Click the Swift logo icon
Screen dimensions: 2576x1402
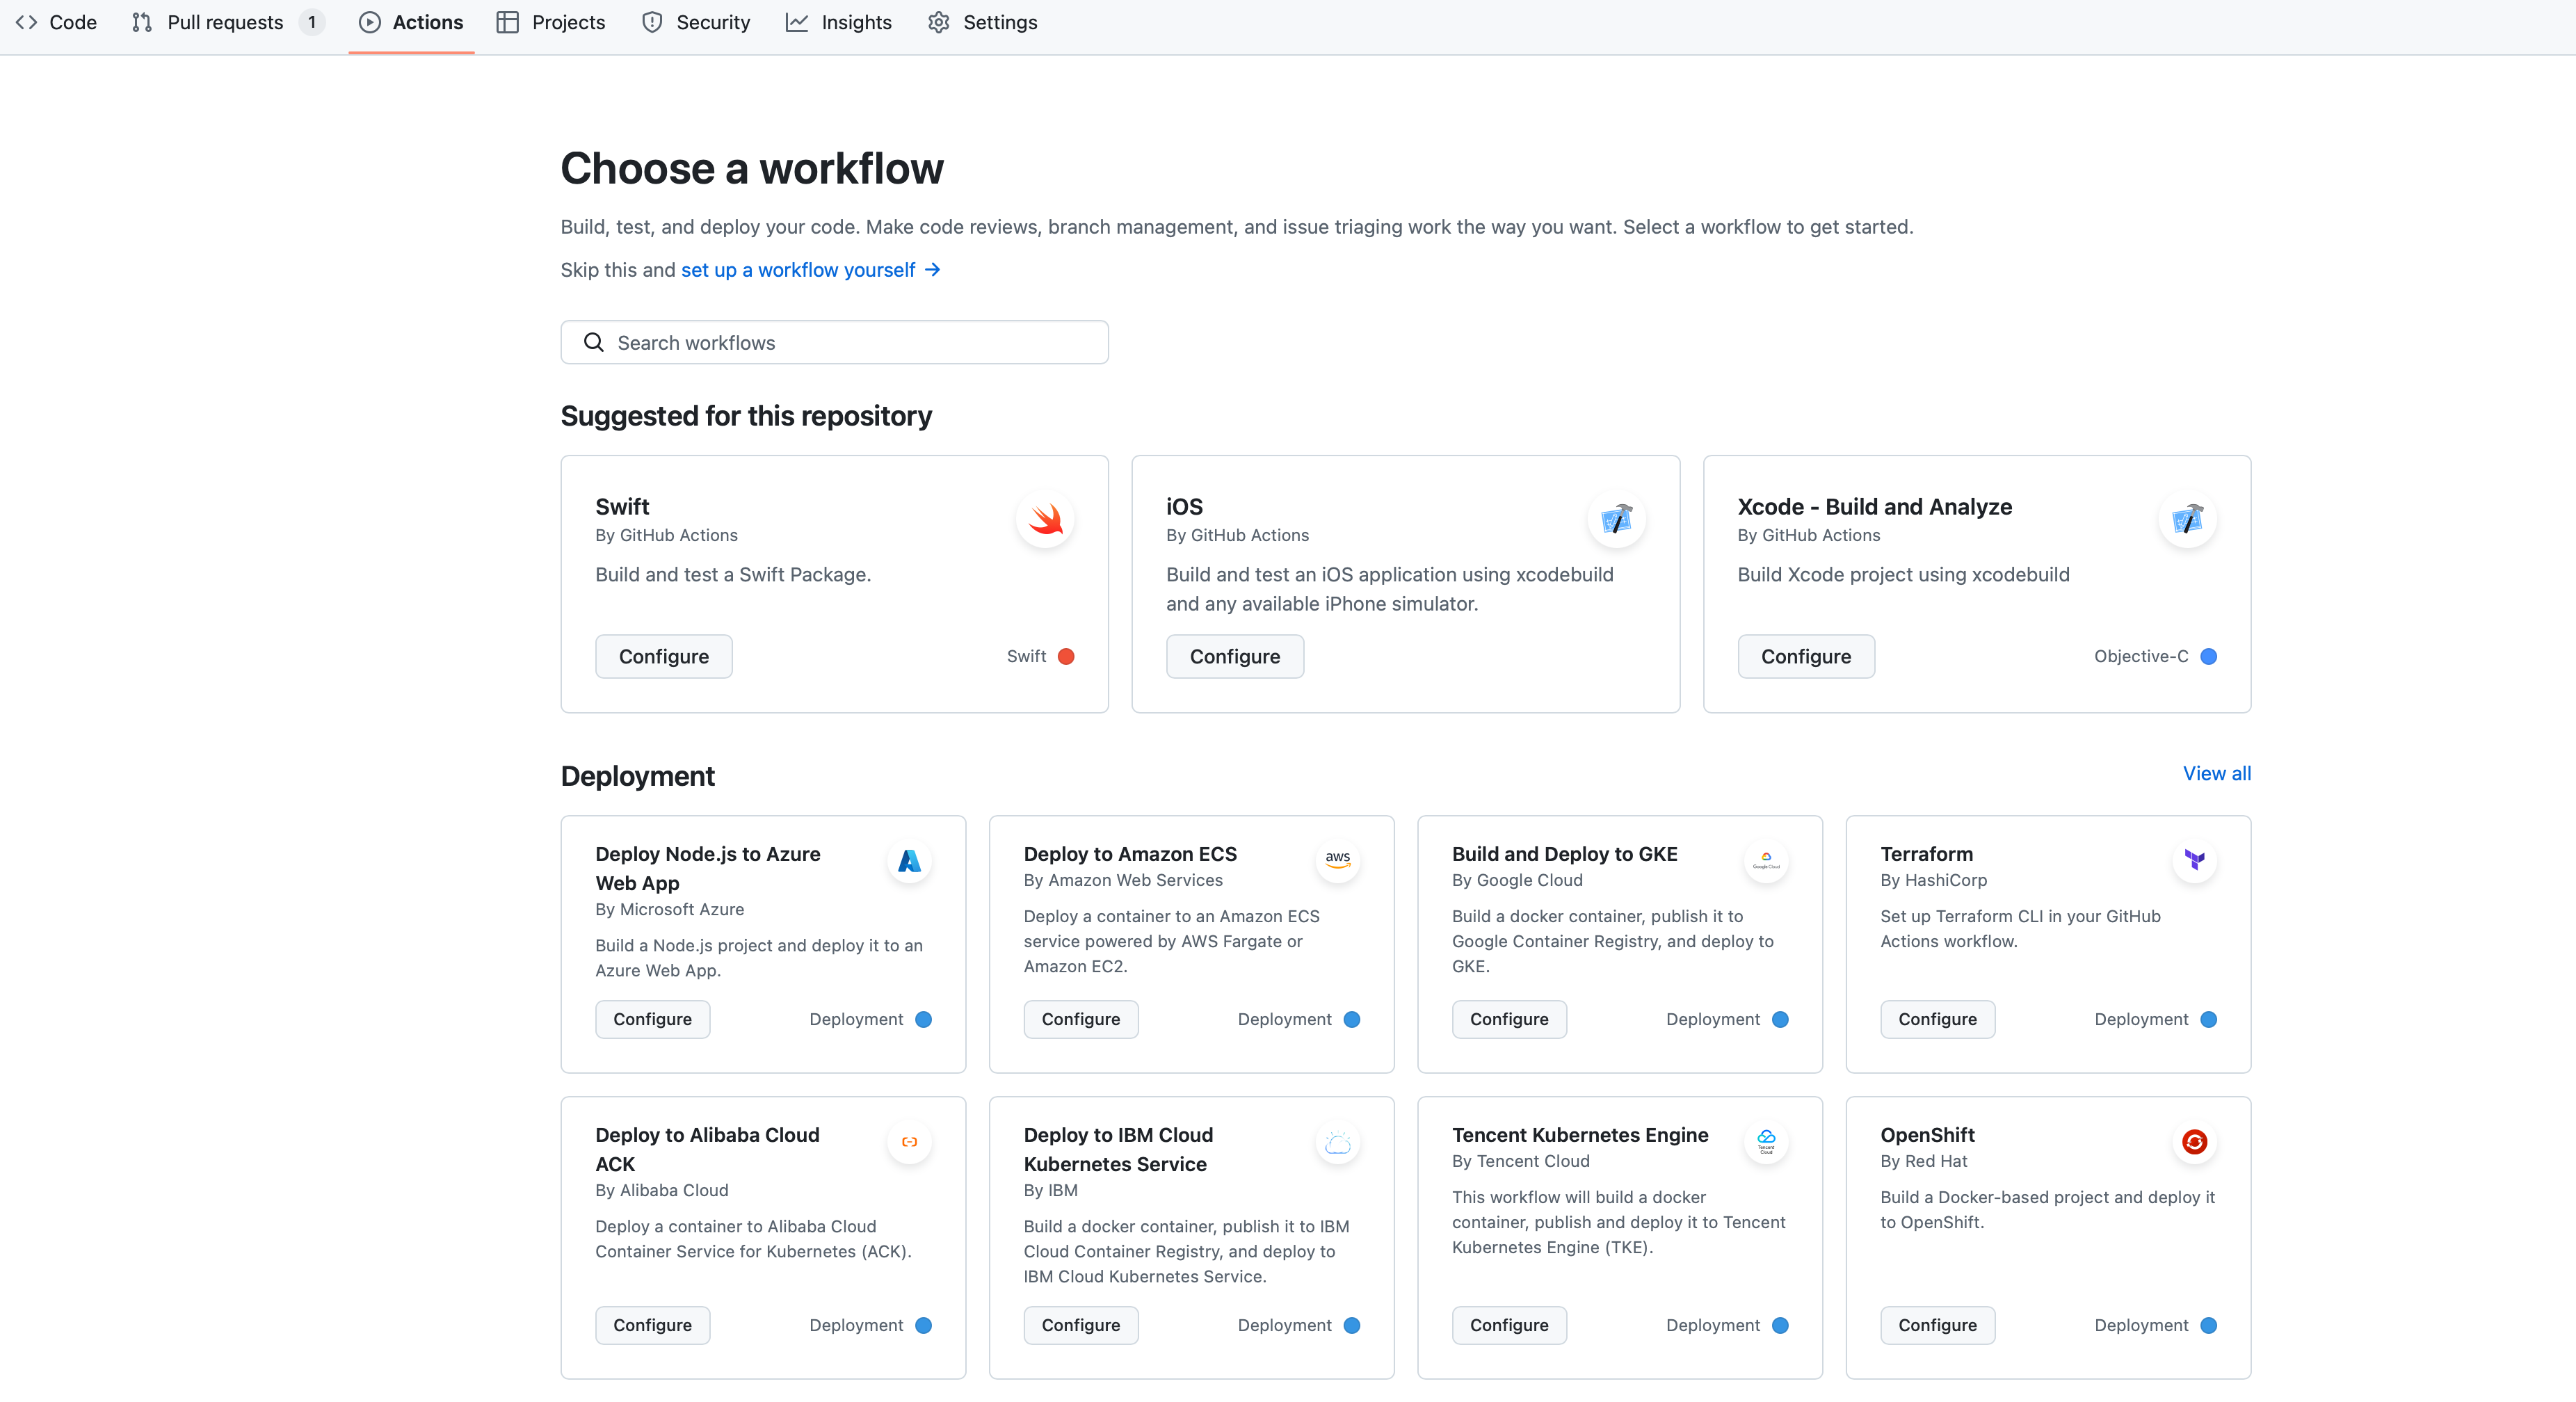(1045, 519)
